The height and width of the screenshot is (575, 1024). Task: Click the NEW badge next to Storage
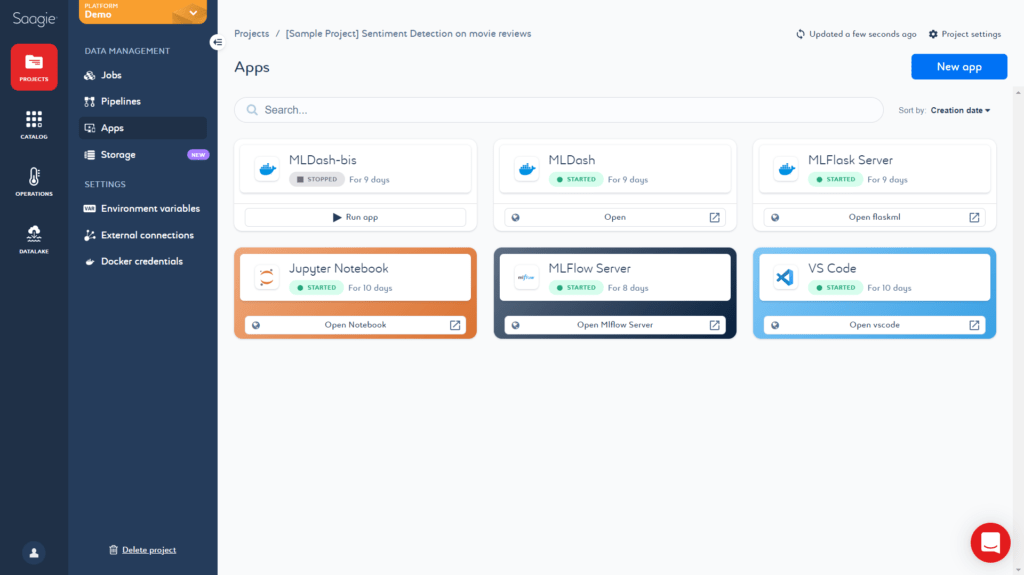[198, 155]
